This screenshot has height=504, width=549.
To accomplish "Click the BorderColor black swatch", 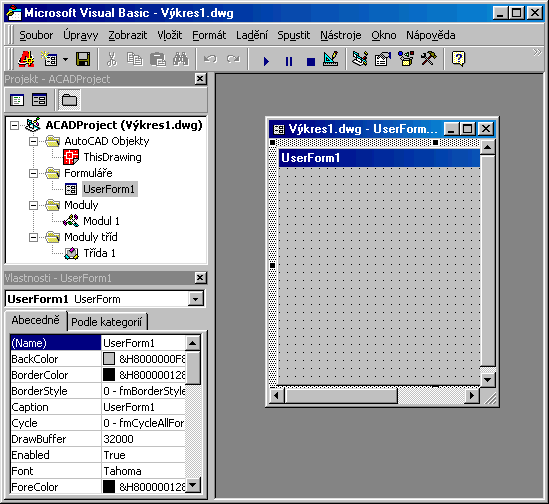I will [x=109, y=375].
